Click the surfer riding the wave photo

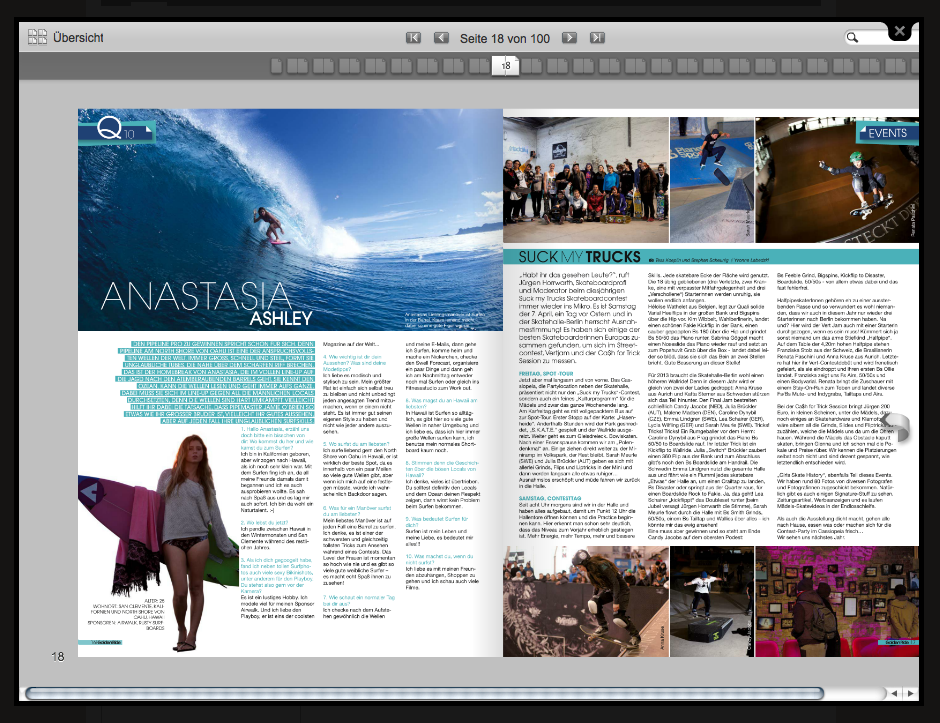pyautogui.click(x=290, y=219)
